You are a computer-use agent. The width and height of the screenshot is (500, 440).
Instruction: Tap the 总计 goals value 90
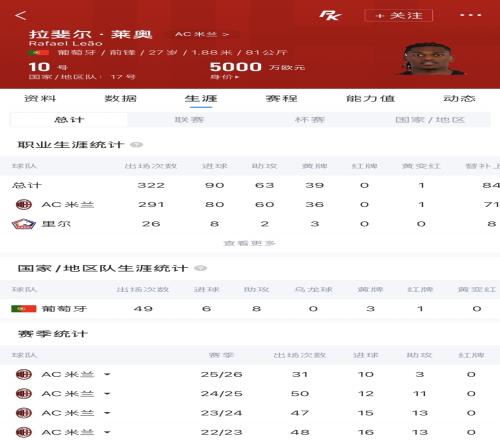pyautogui.click(x=215, y=185)
